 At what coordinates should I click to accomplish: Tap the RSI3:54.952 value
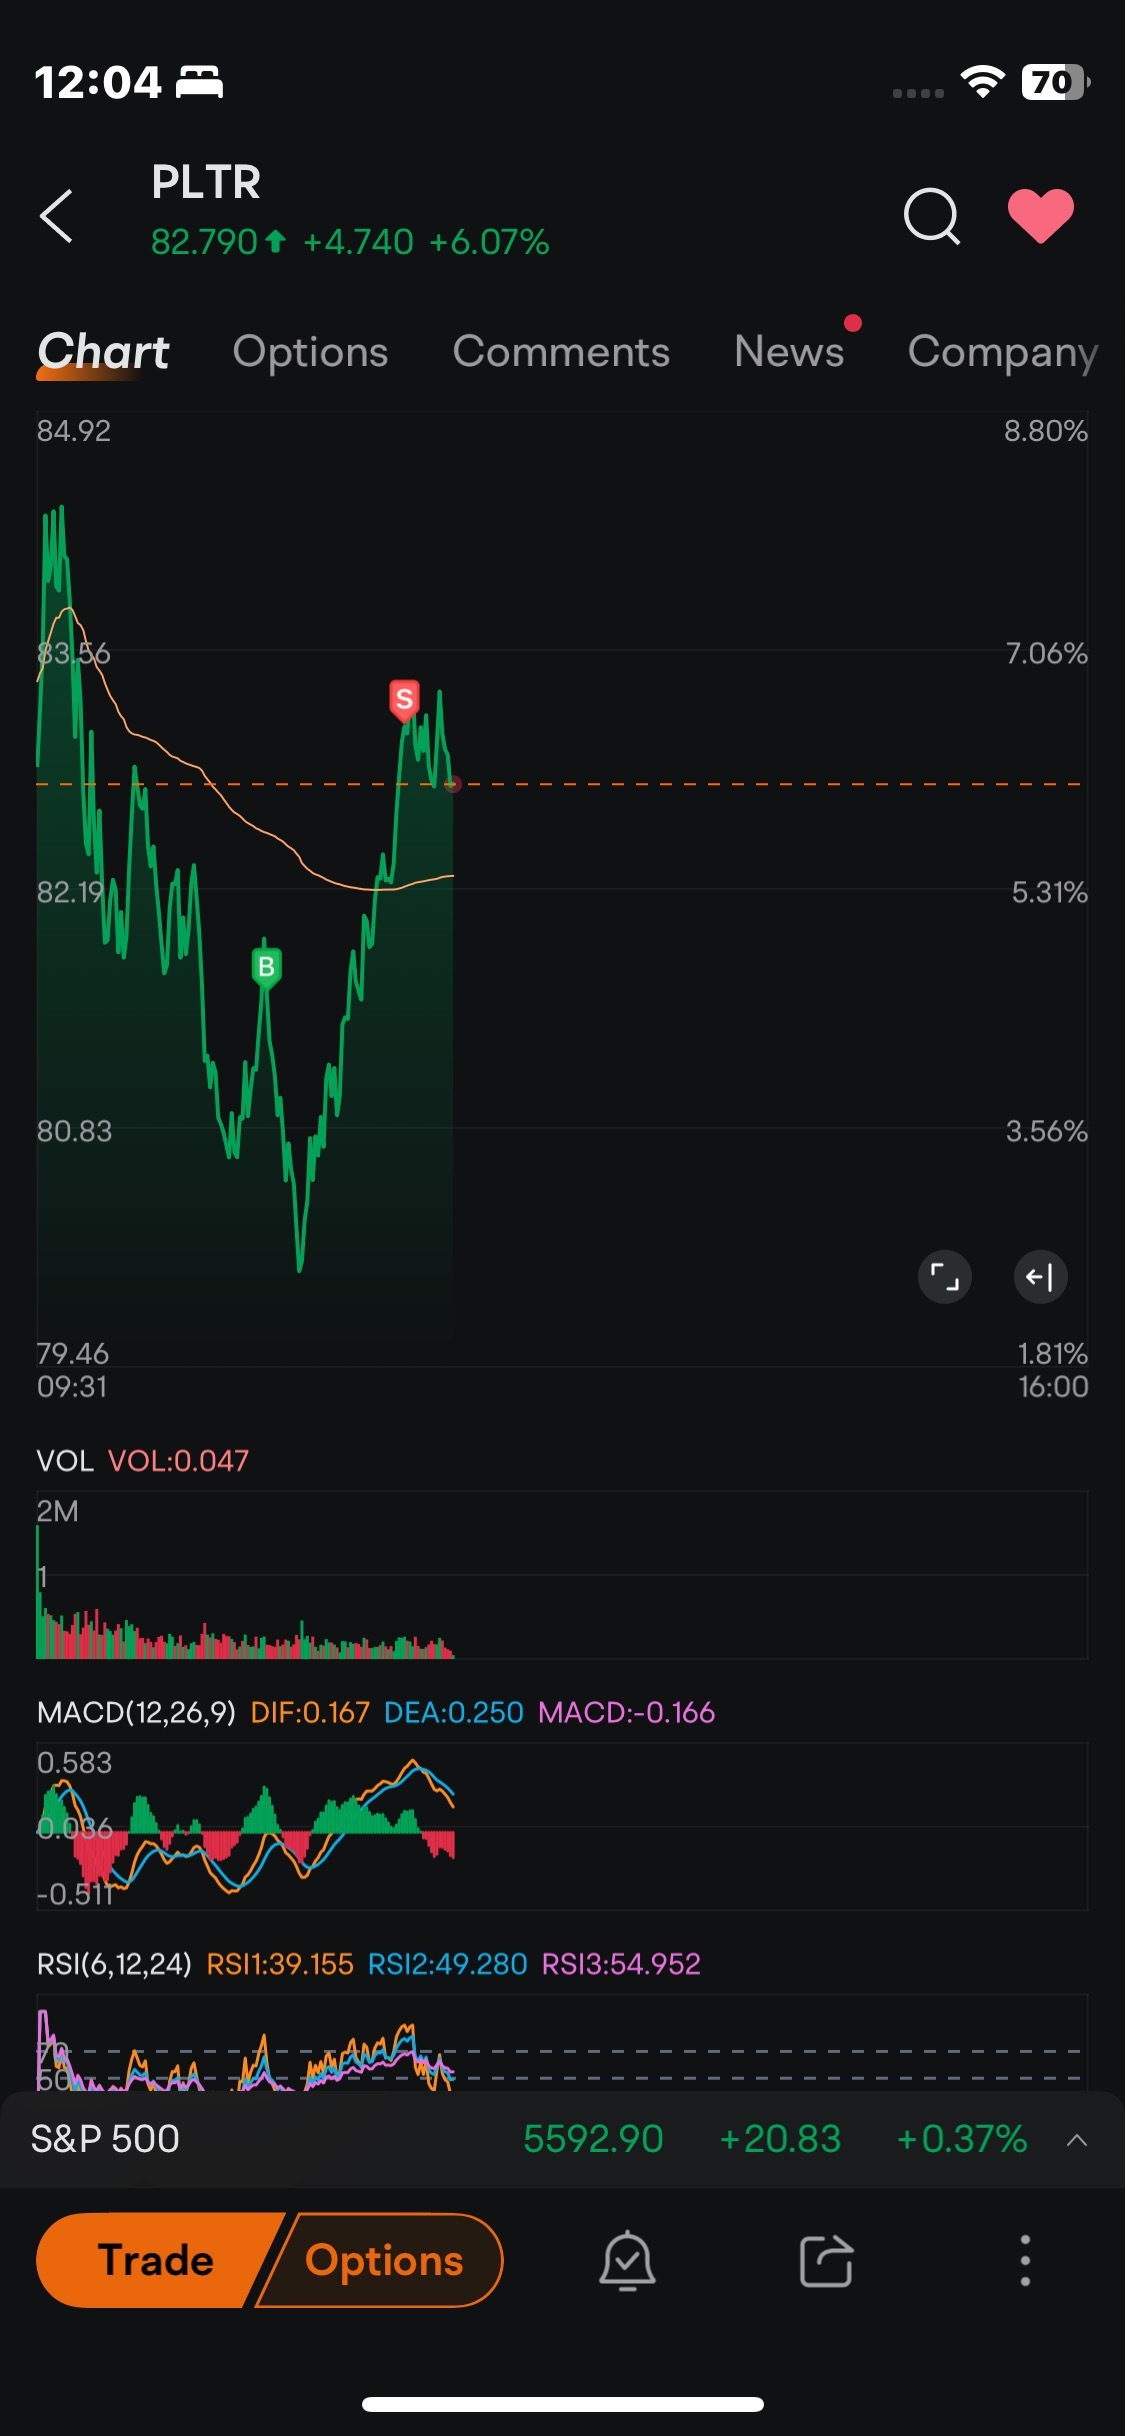click(x=621, y=1964)
